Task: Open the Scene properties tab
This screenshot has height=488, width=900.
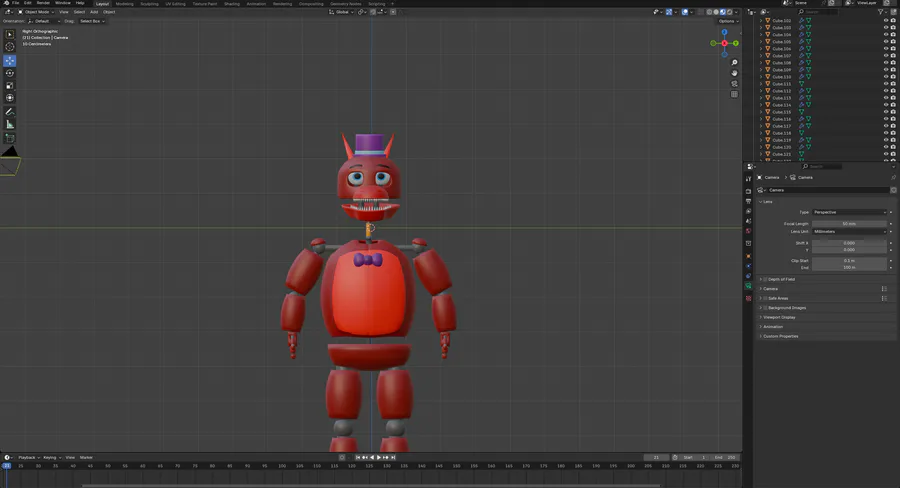Action: tap(748, 220)
